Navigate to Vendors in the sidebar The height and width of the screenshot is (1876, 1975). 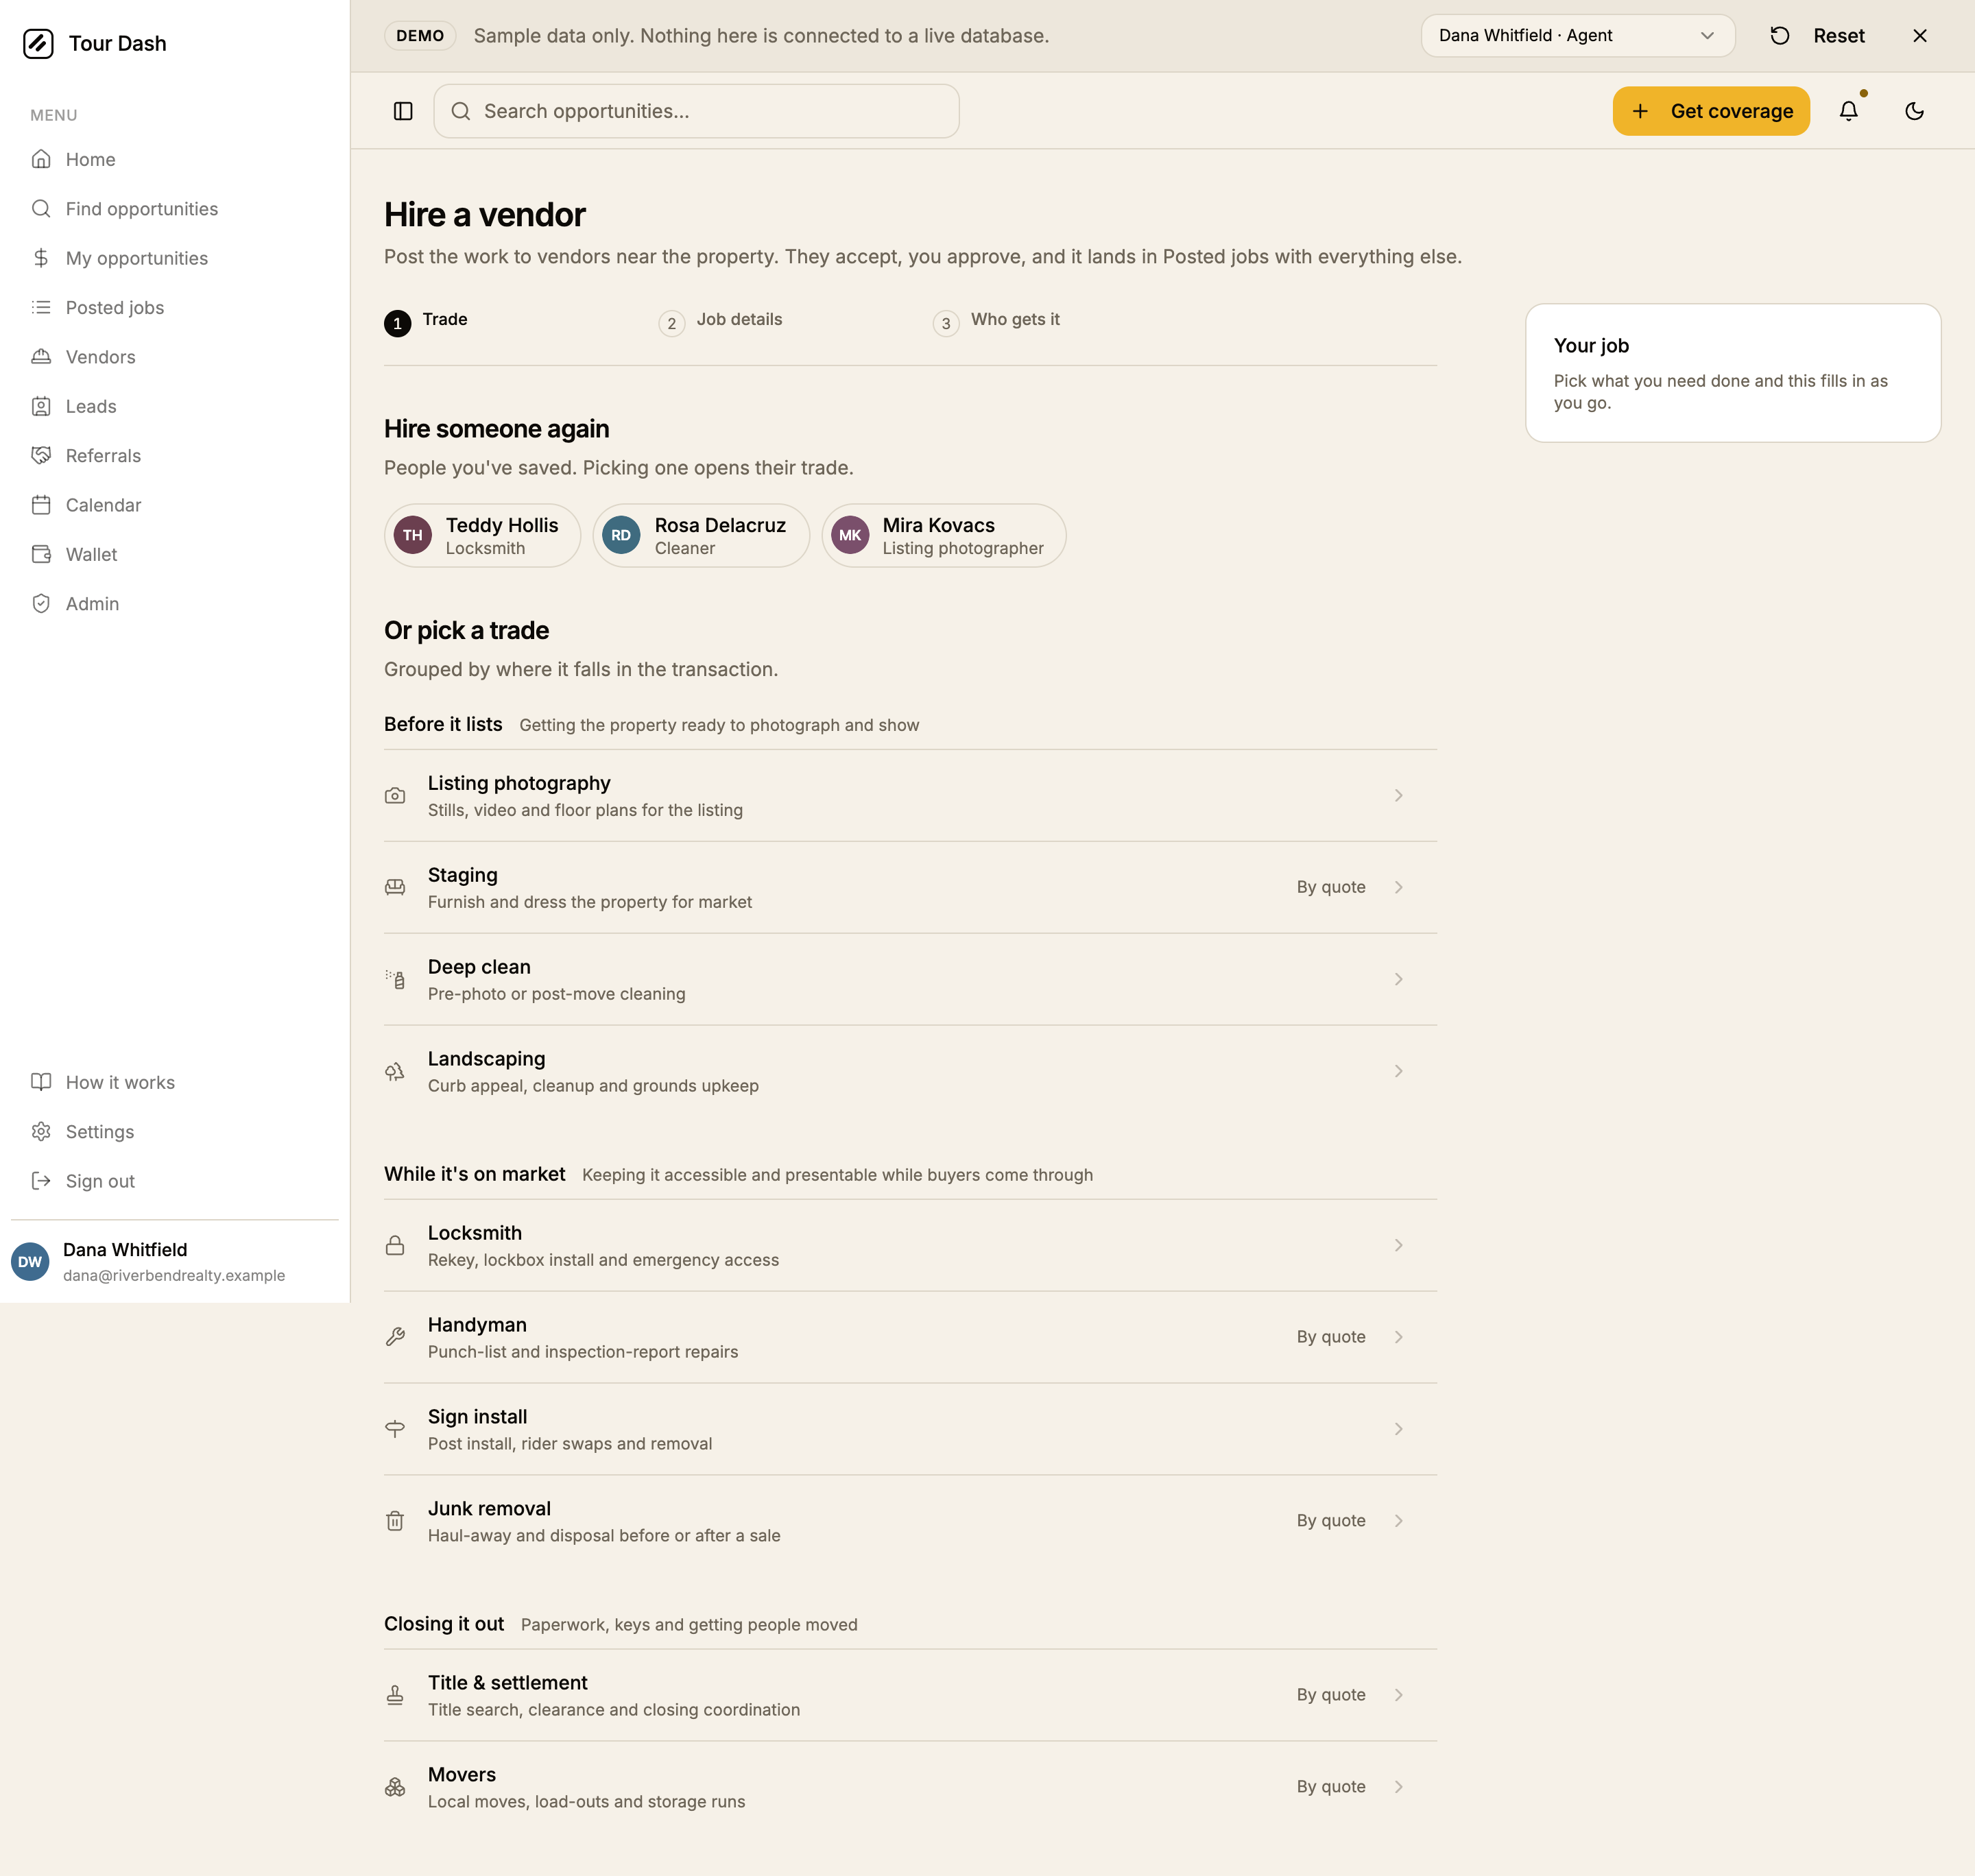pyautogui.click(x=175, y=357)
